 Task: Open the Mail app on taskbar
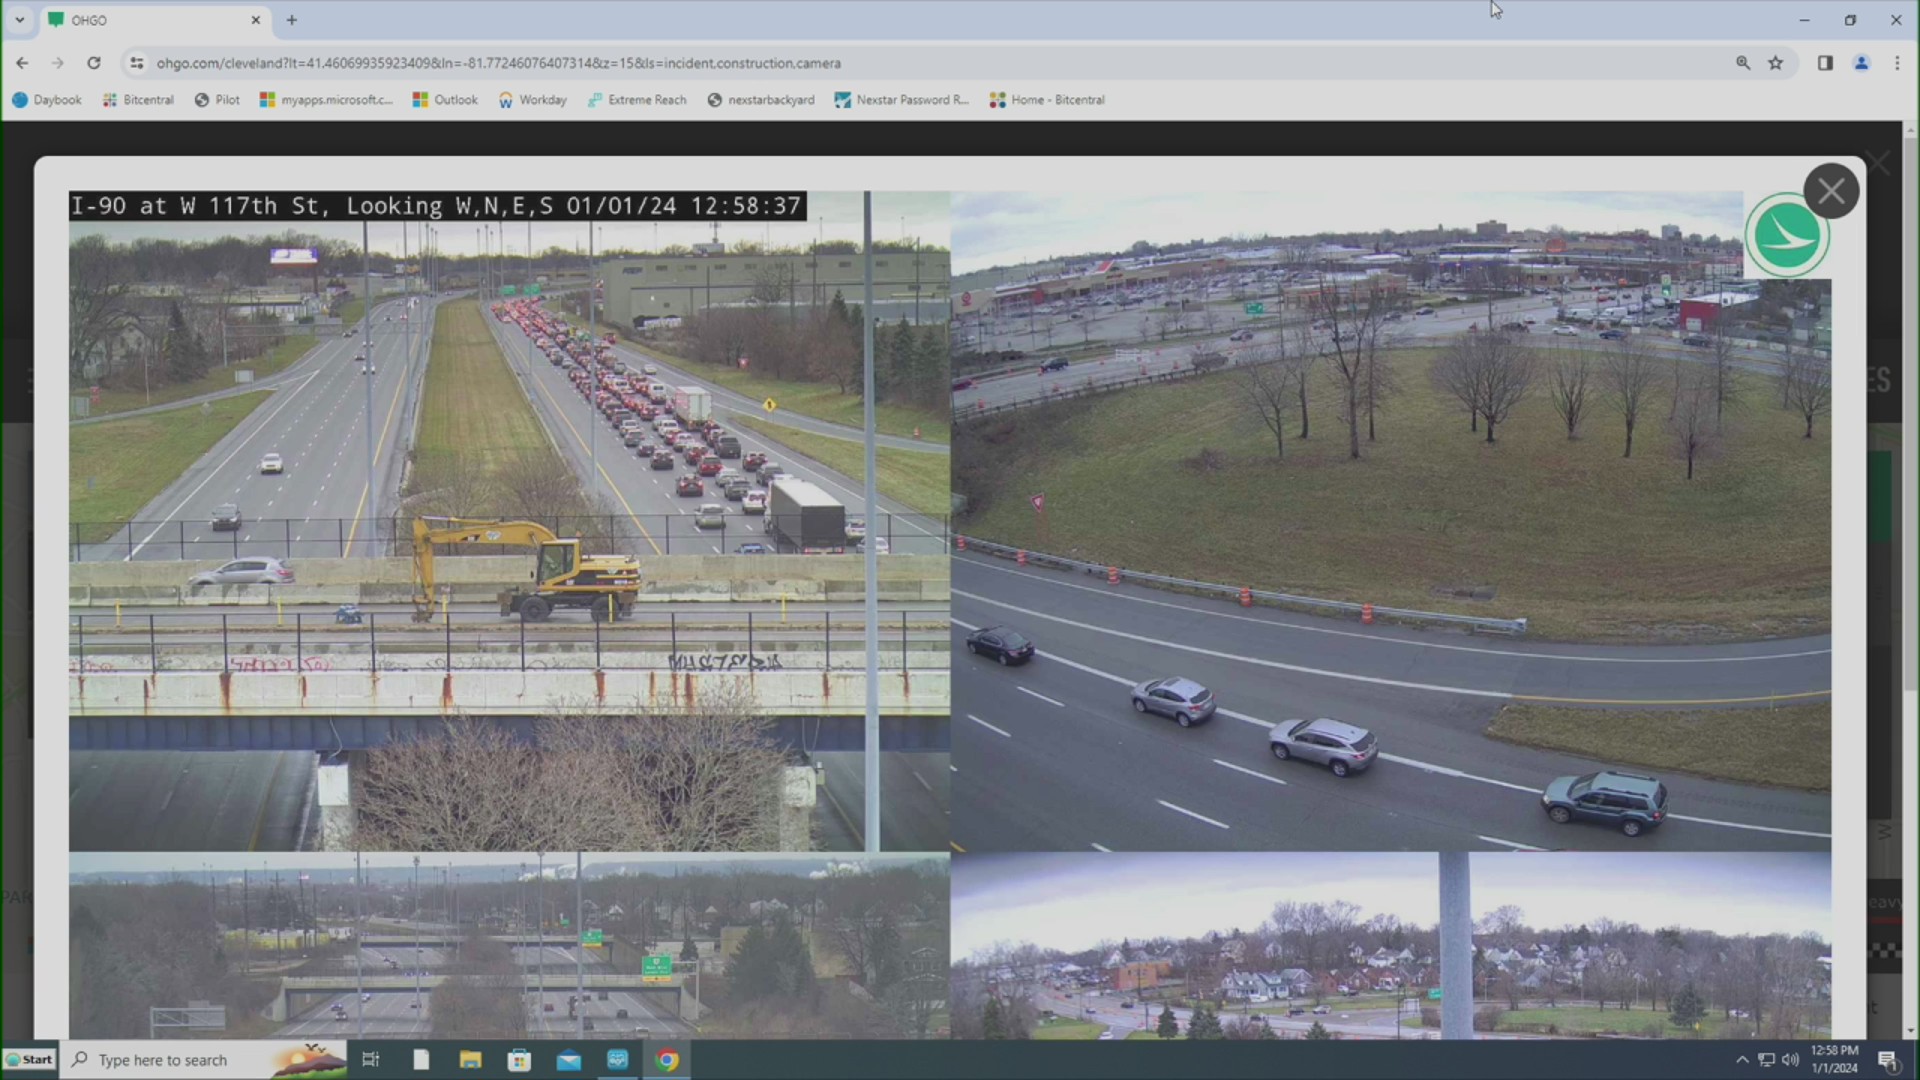569,1060
